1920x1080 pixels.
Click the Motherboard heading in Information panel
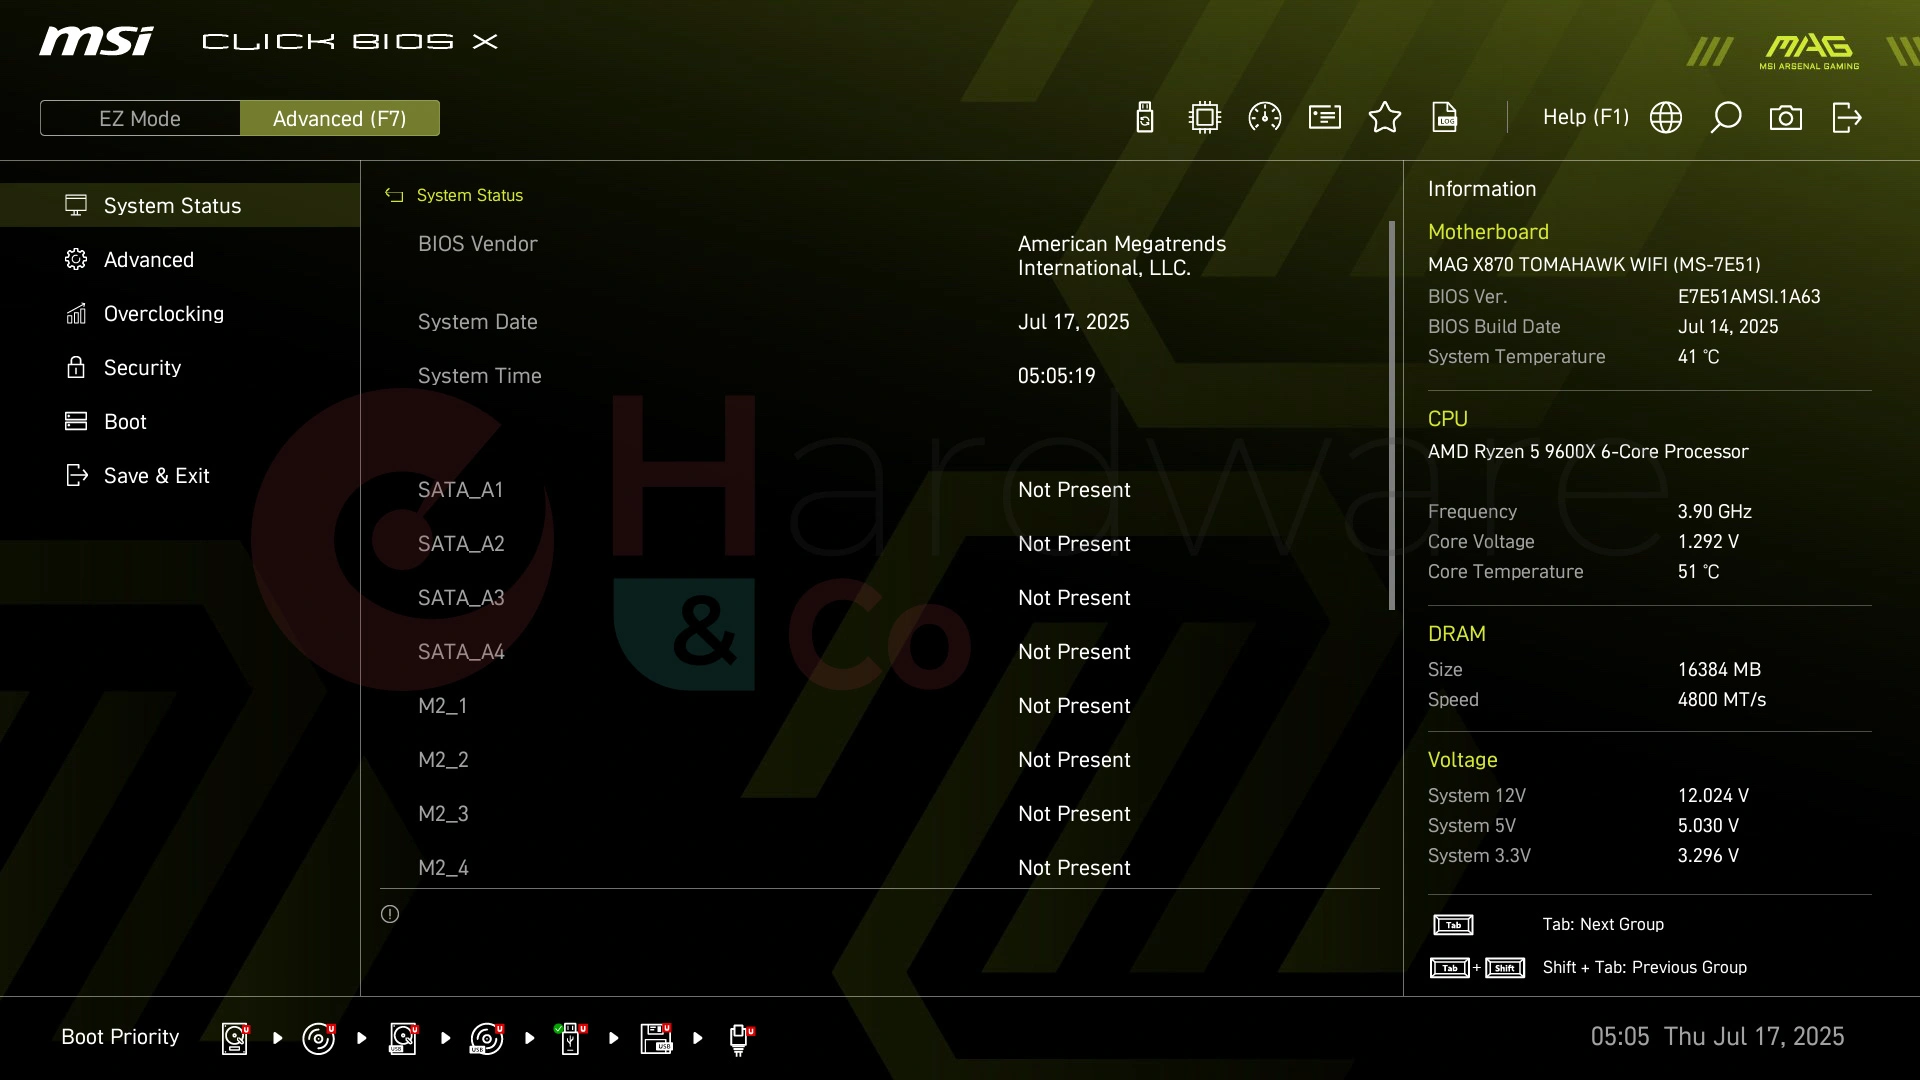1488,232
